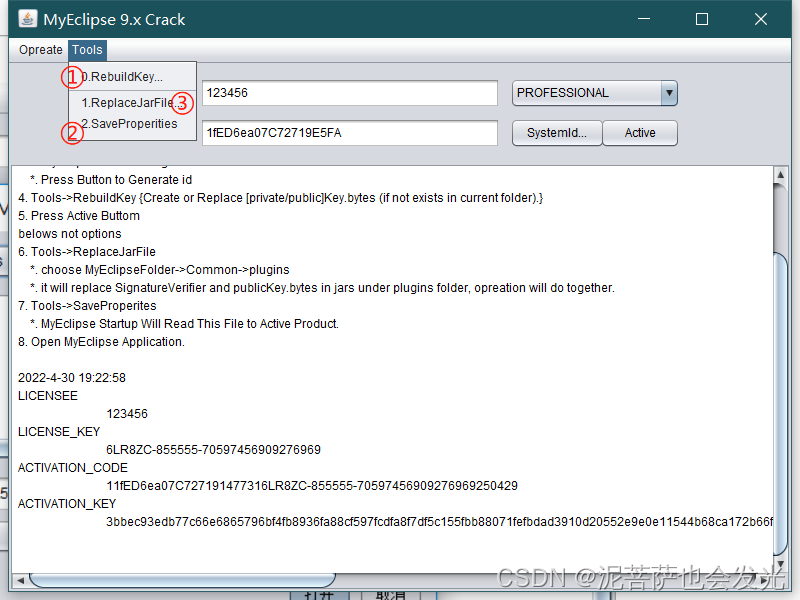Focus the system ID field 1fED6ea07C72719E5FA
The image size is (800, 600).
[x=349, y=133]
